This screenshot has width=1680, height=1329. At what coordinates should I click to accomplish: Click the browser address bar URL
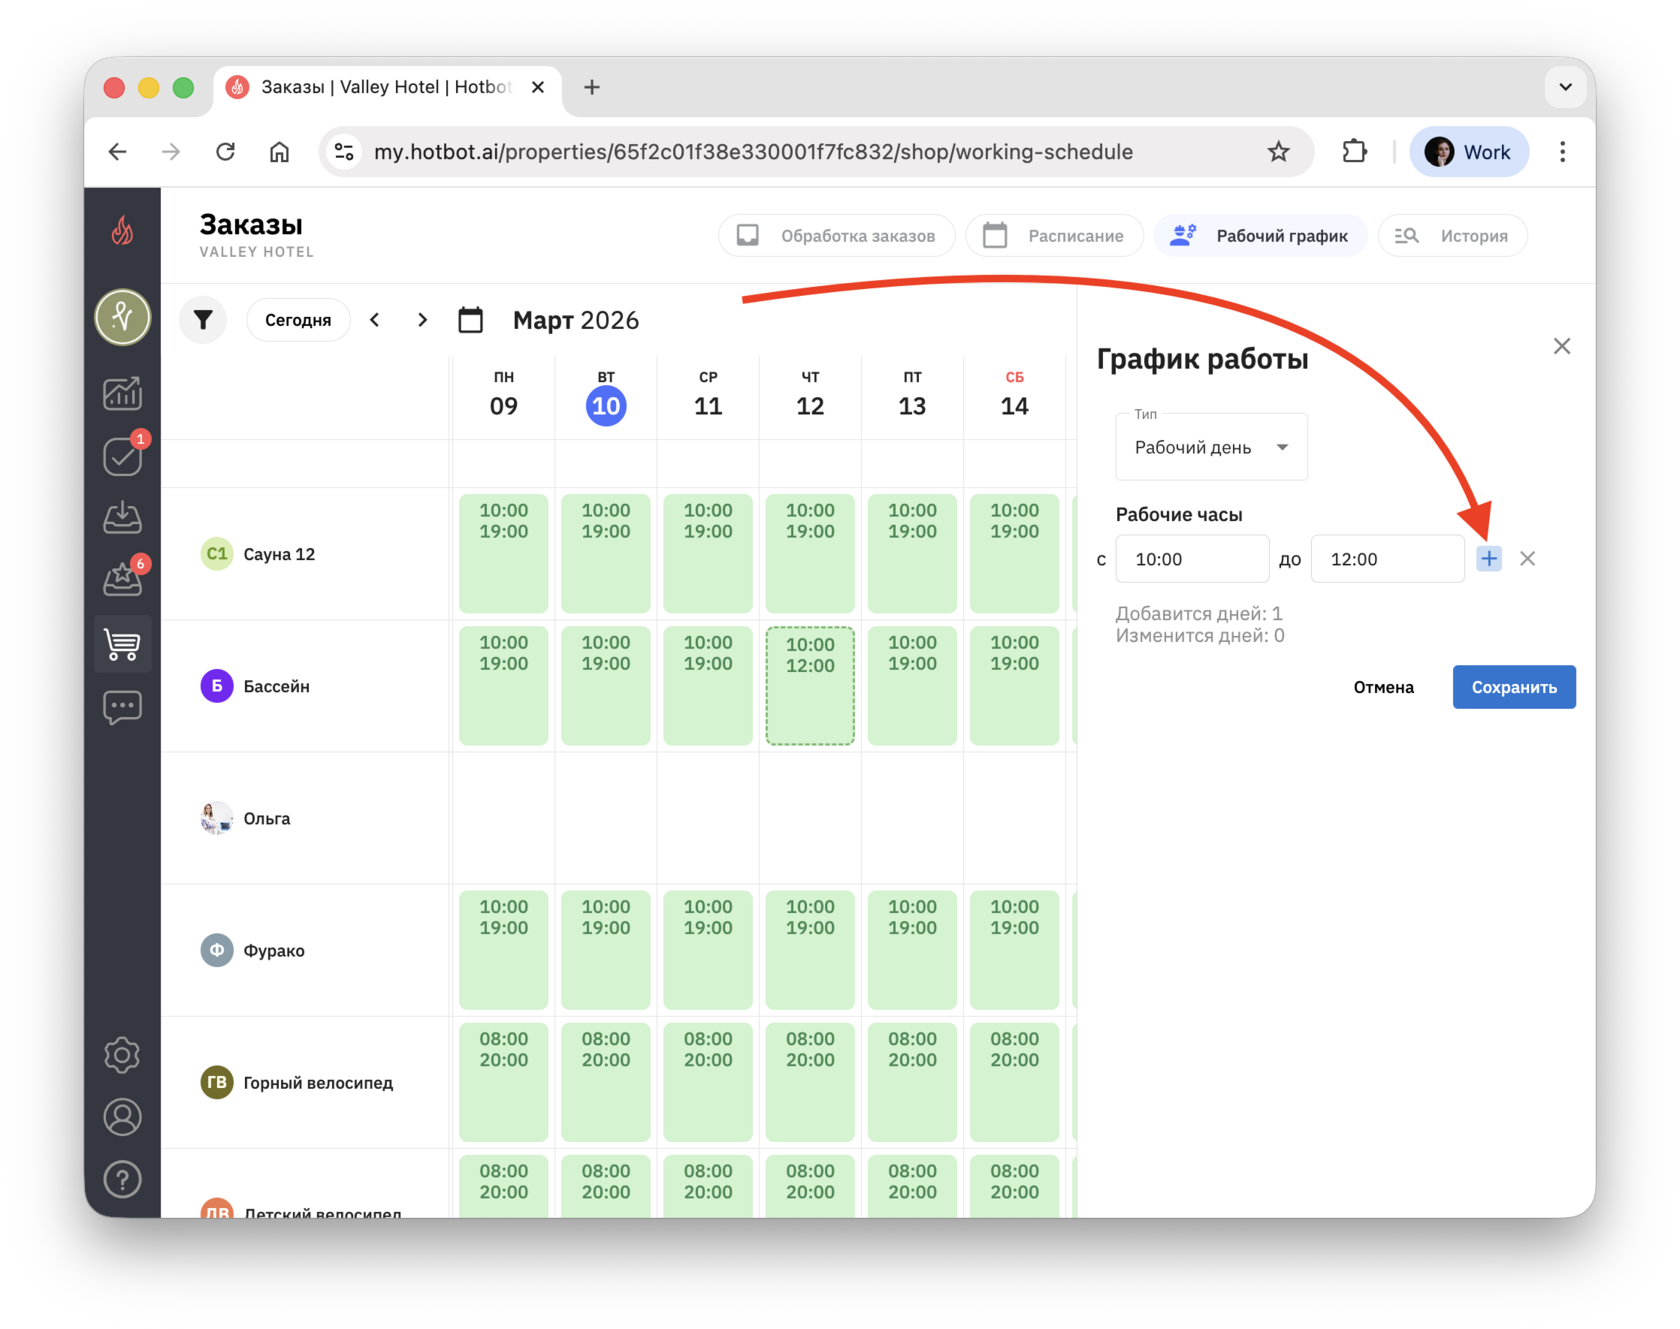pyautogui.click(x=753, y=152)
